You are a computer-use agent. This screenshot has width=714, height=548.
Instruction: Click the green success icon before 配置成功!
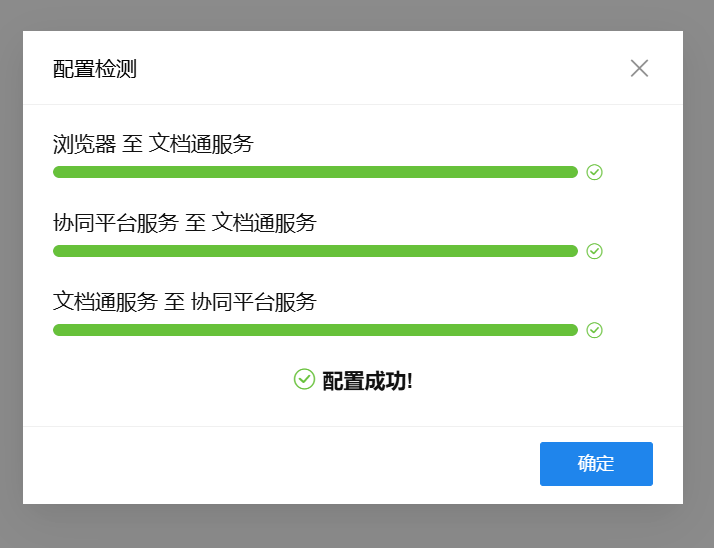(x=304, y=379)
